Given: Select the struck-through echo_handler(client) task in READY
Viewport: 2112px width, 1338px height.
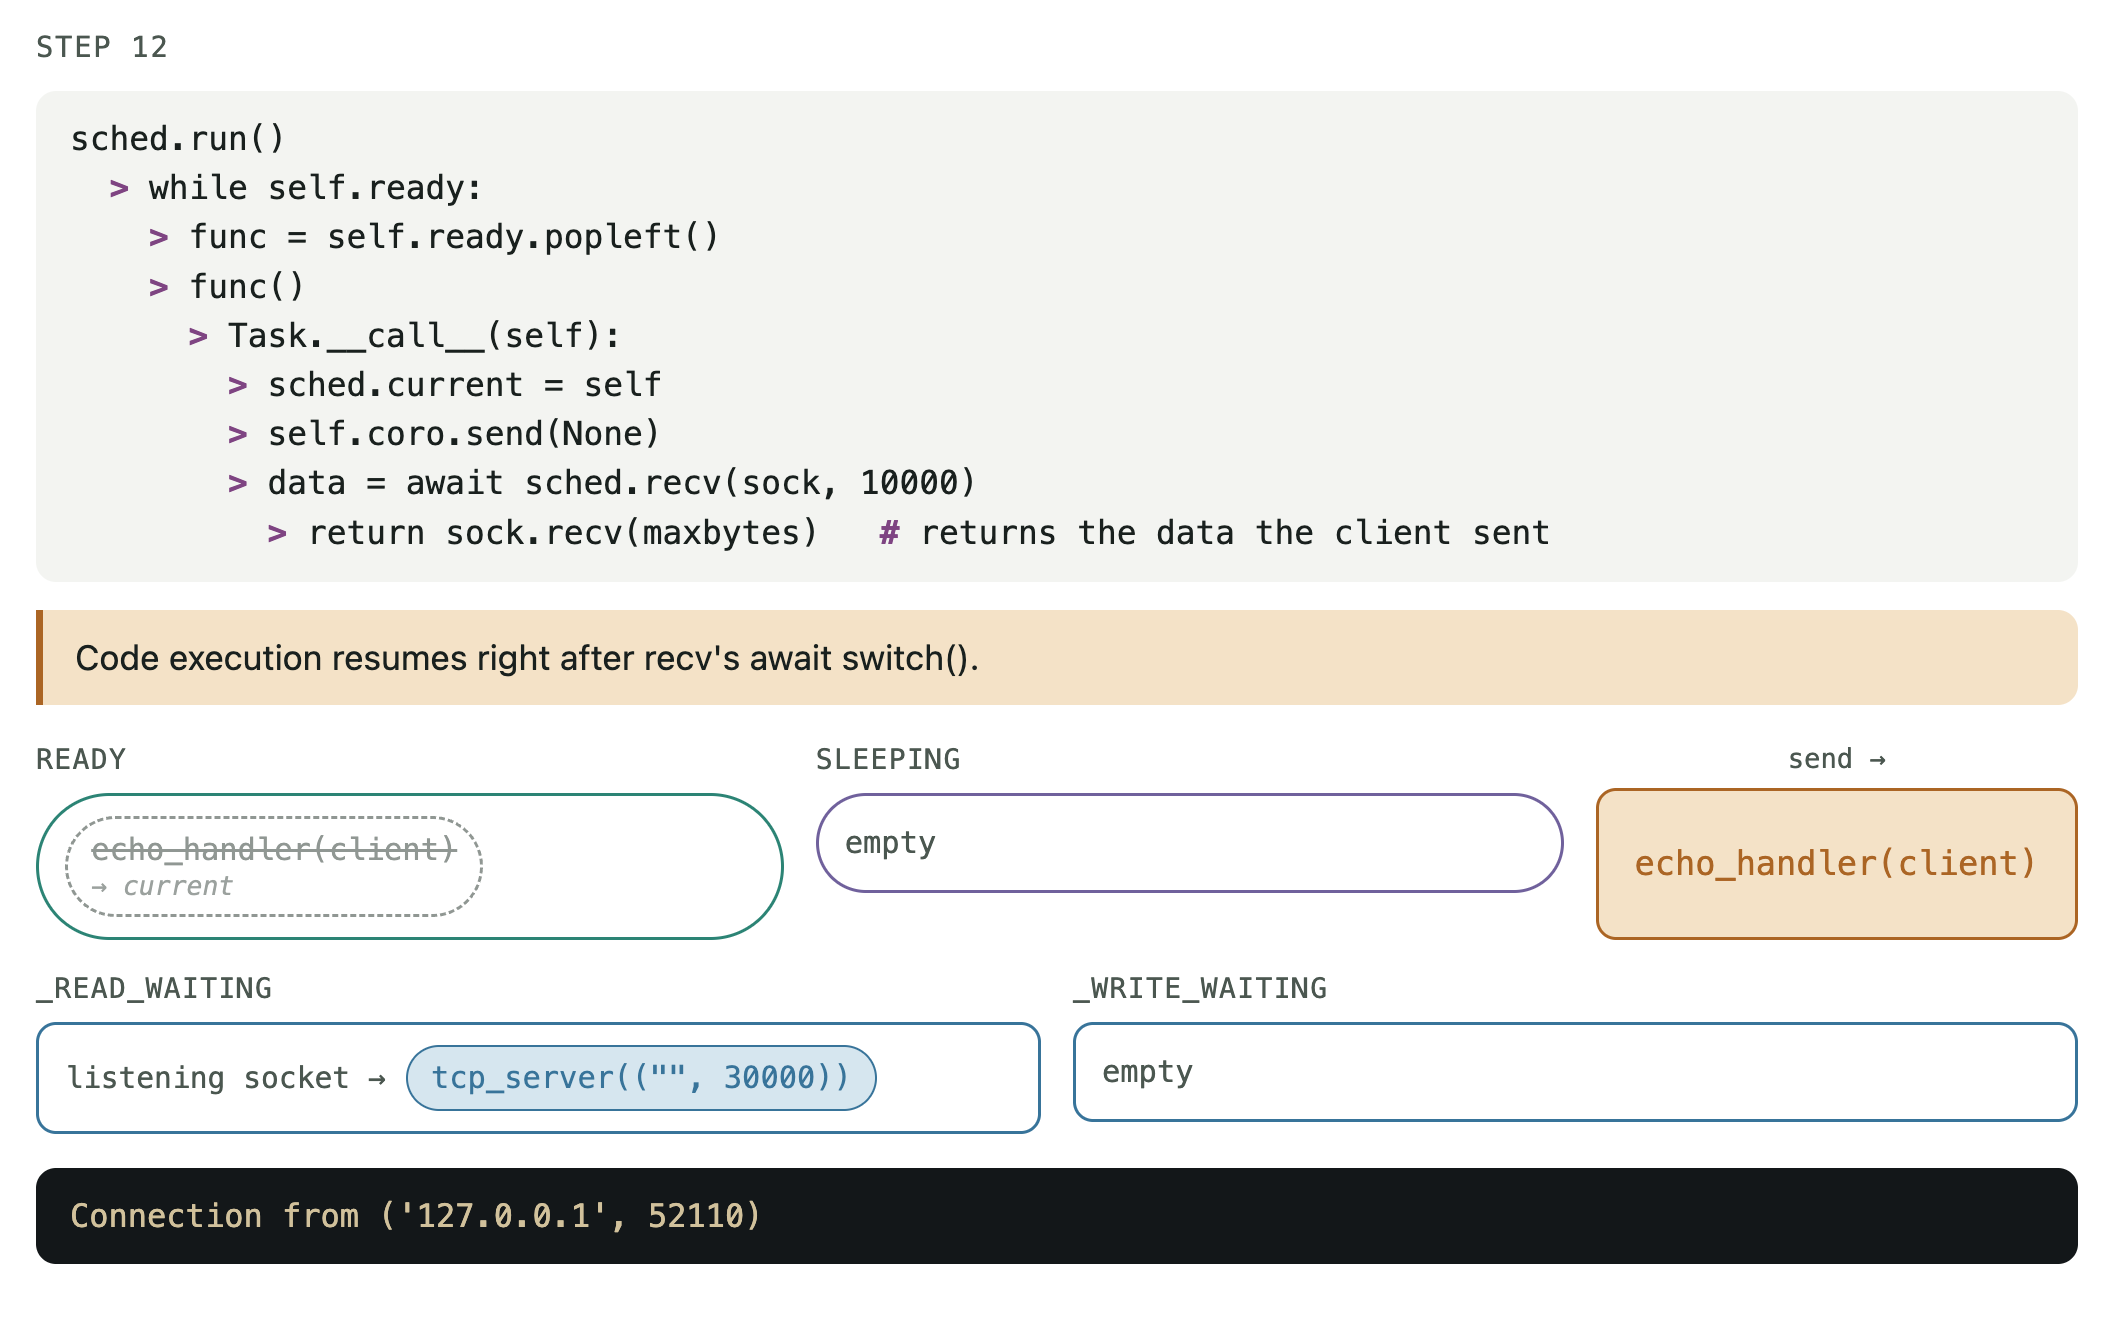Looking at the screenshot, I should click(x=274, y=867).
